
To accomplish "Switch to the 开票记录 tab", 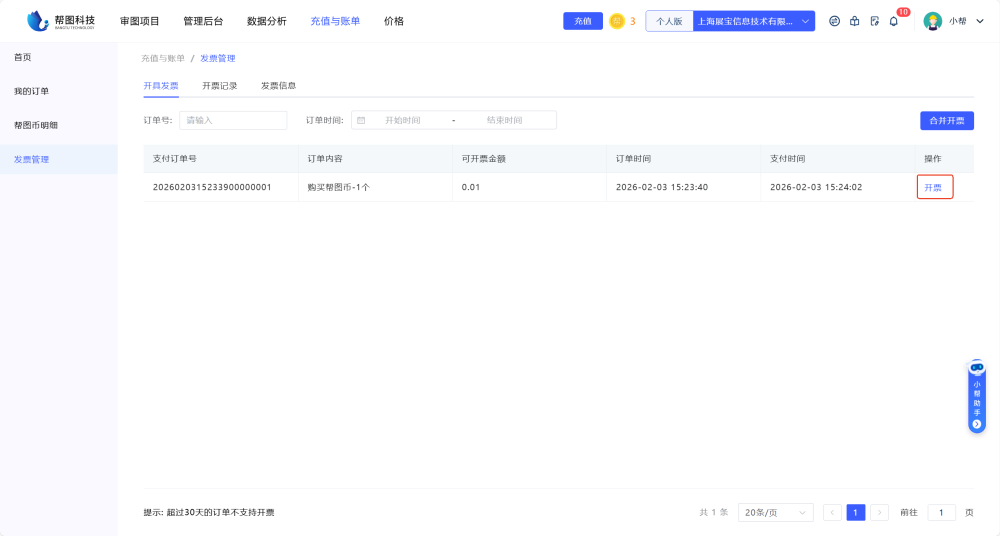I will 220,86.
